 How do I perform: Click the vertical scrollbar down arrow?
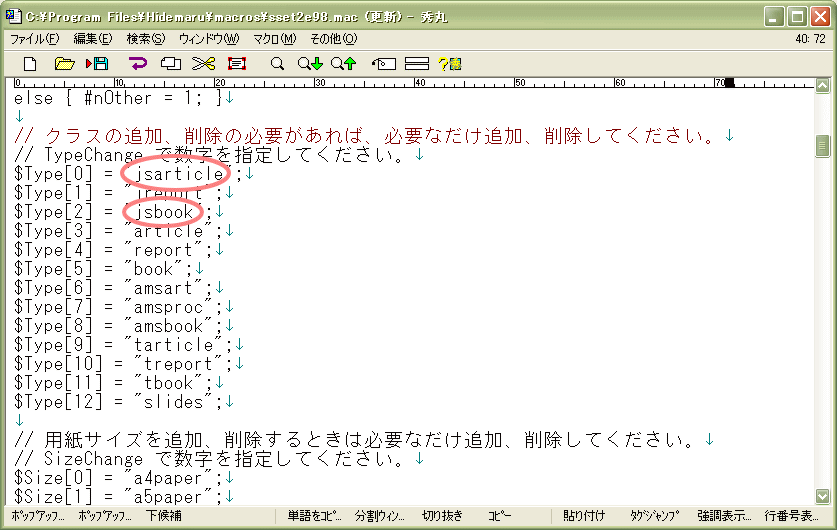click(x=823, y=496)
